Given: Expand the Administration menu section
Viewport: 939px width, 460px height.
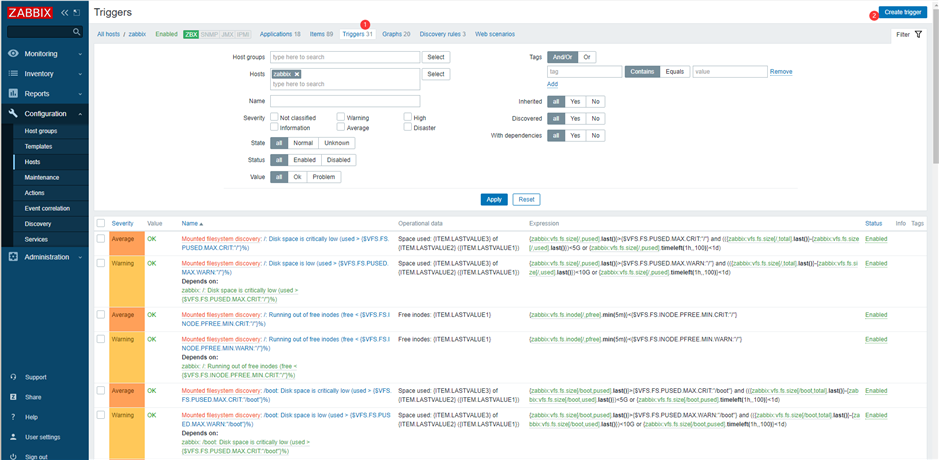Looking at the screenshot, I should click(44, 257).
